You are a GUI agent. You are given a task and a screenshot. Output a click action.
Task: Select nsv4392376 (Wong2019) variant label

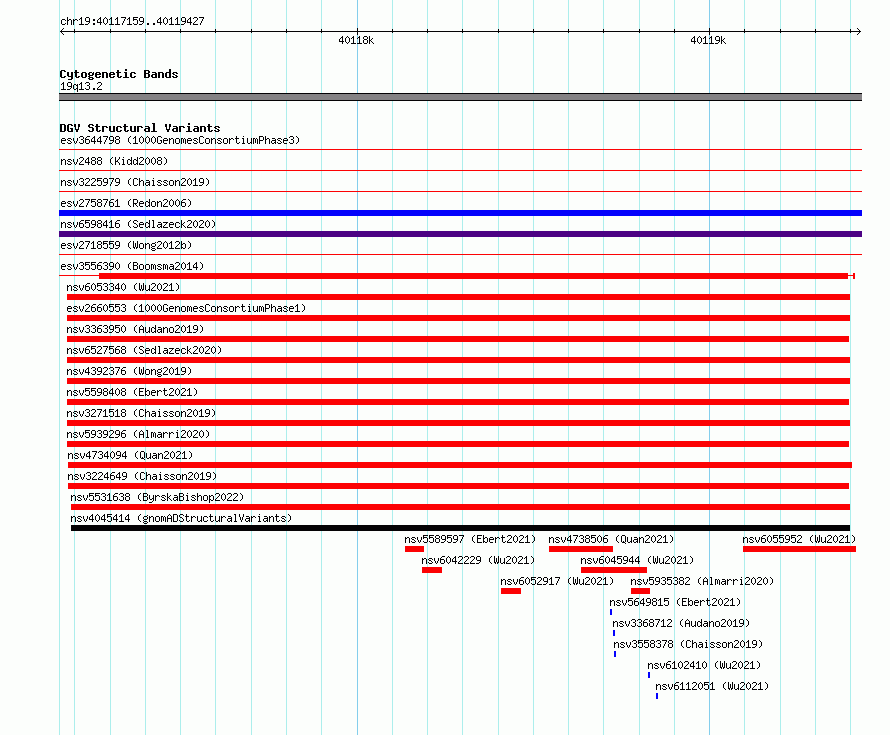129,371
